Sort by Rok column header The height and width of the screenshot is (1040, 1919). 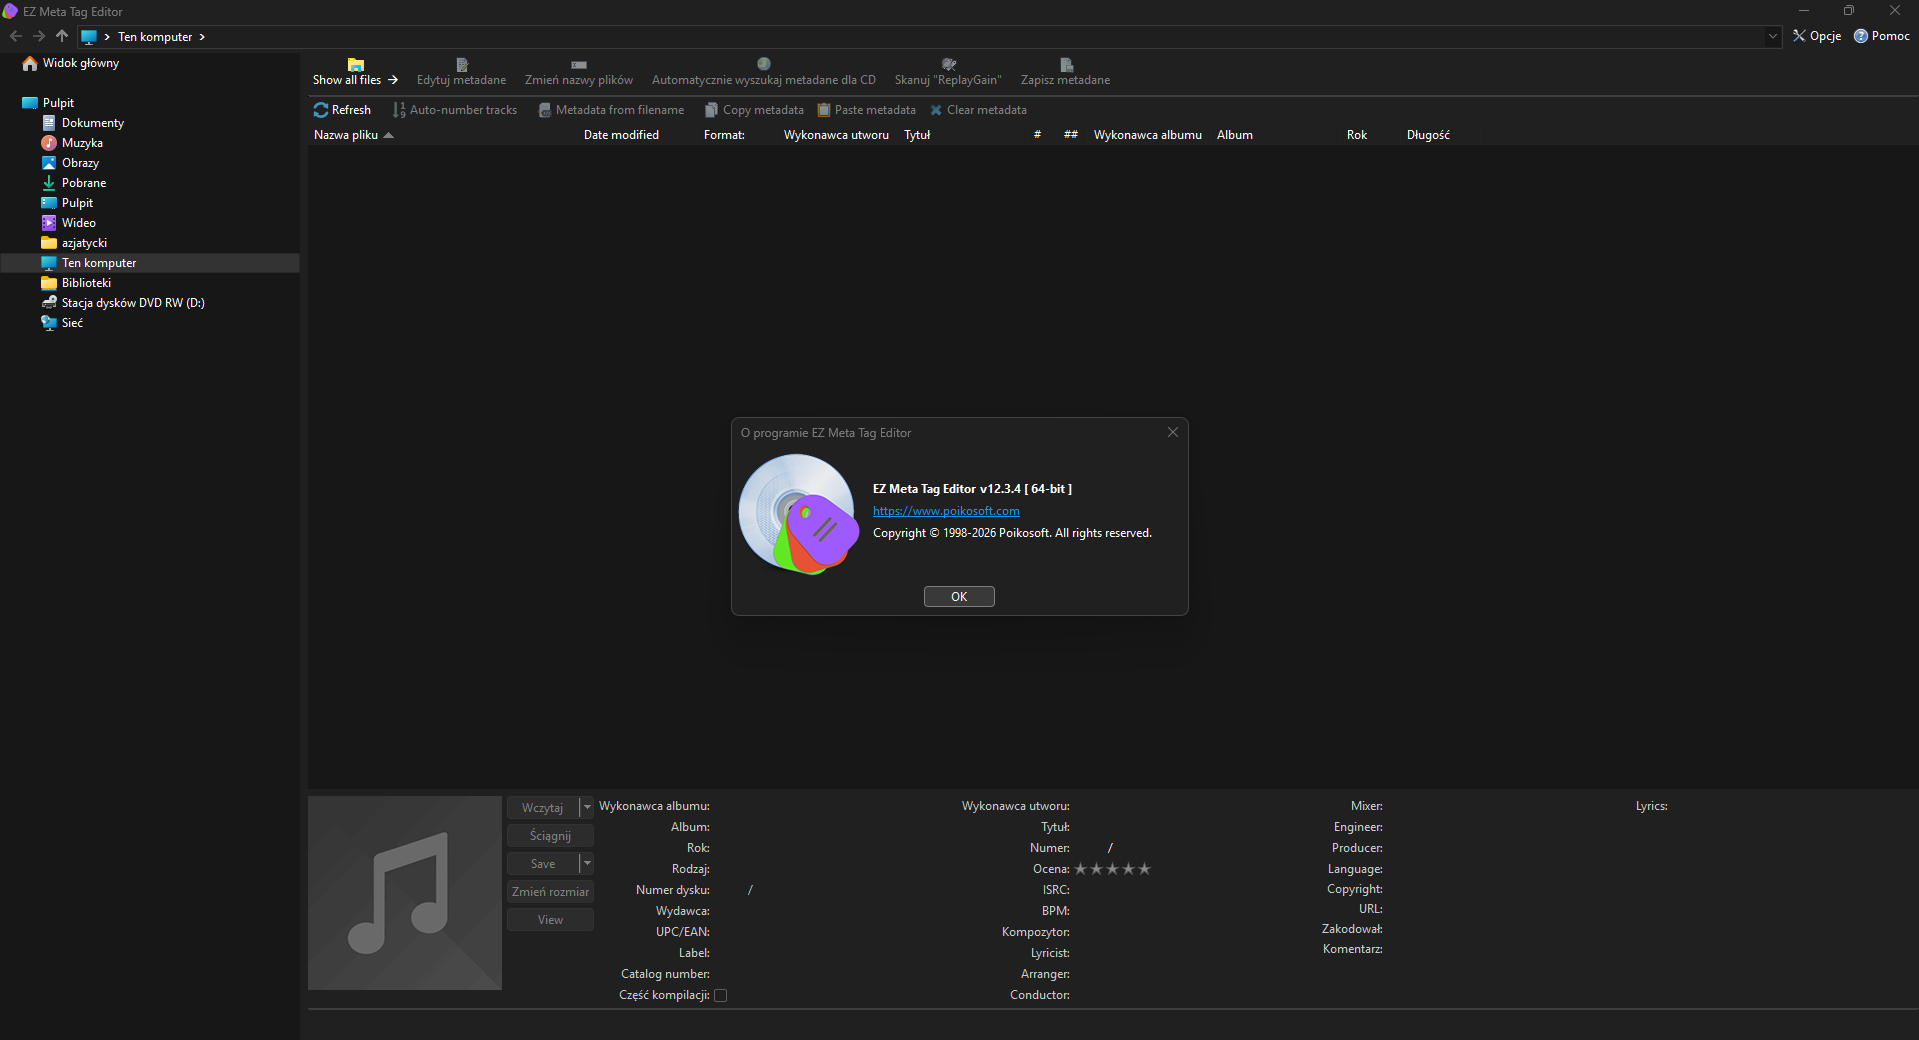pos(1357,135)
